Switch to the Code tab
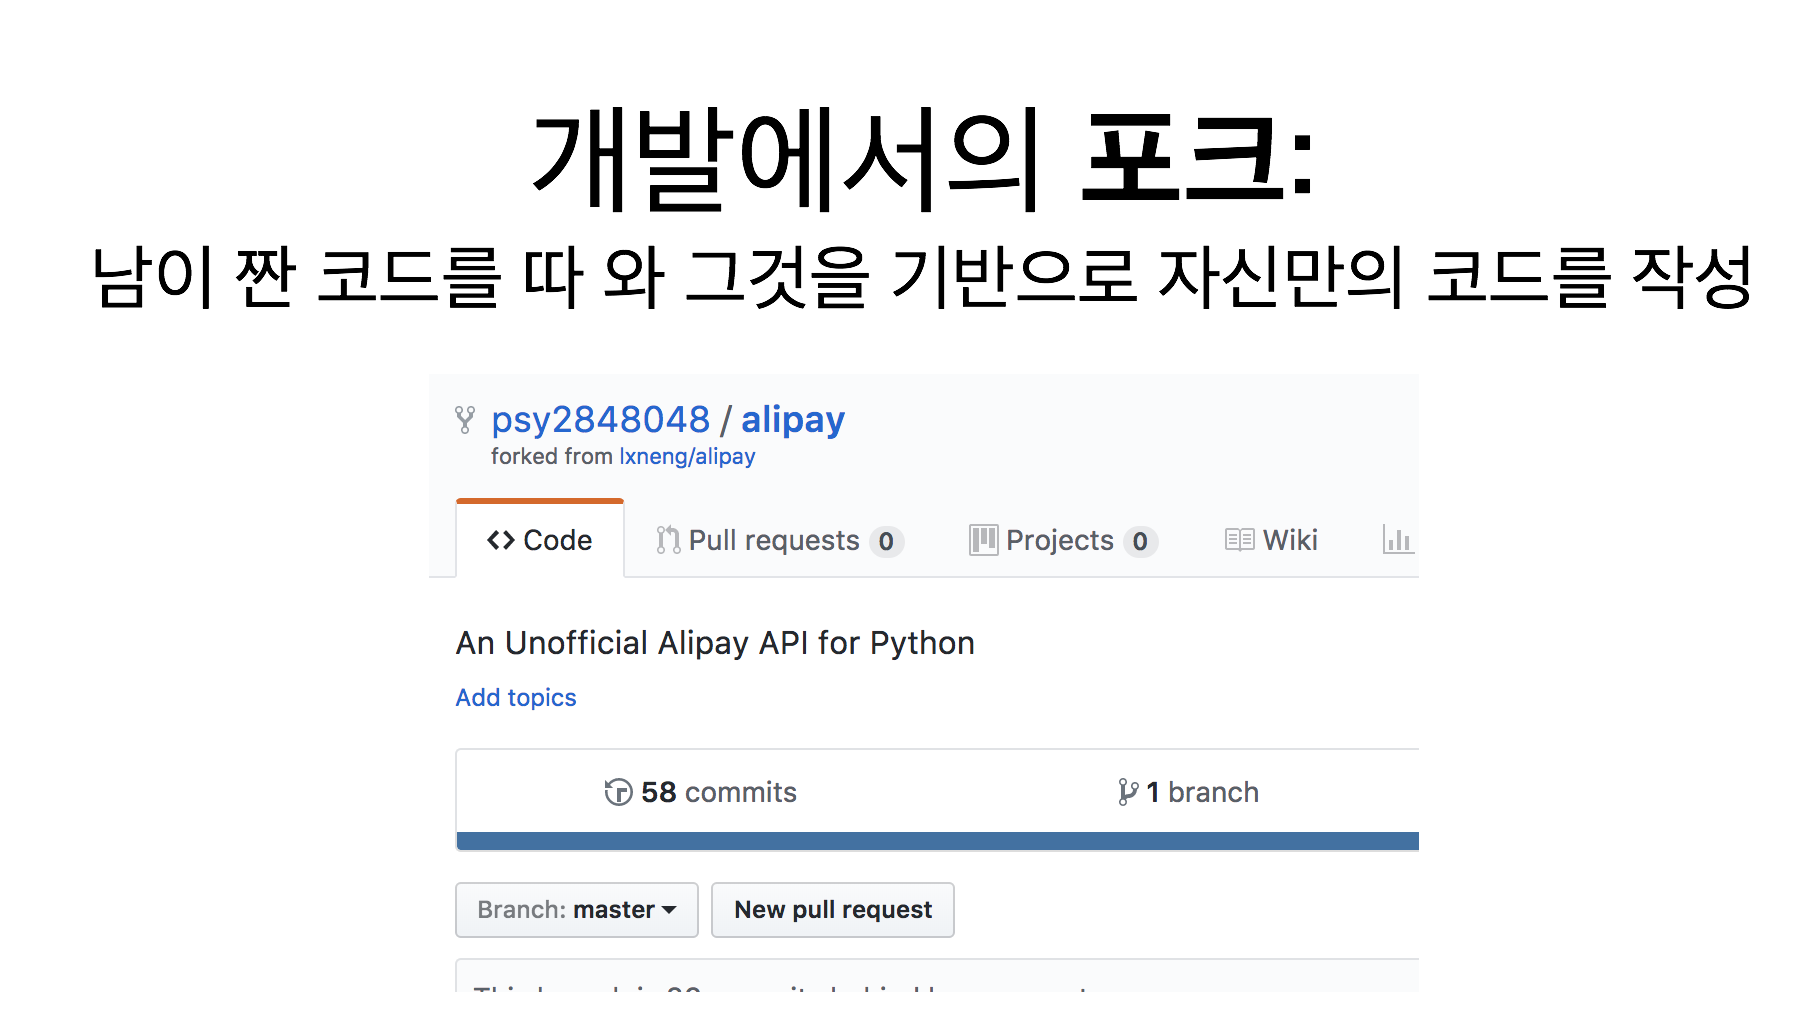Screen dimensions: 1820x1010 (540, 540)
